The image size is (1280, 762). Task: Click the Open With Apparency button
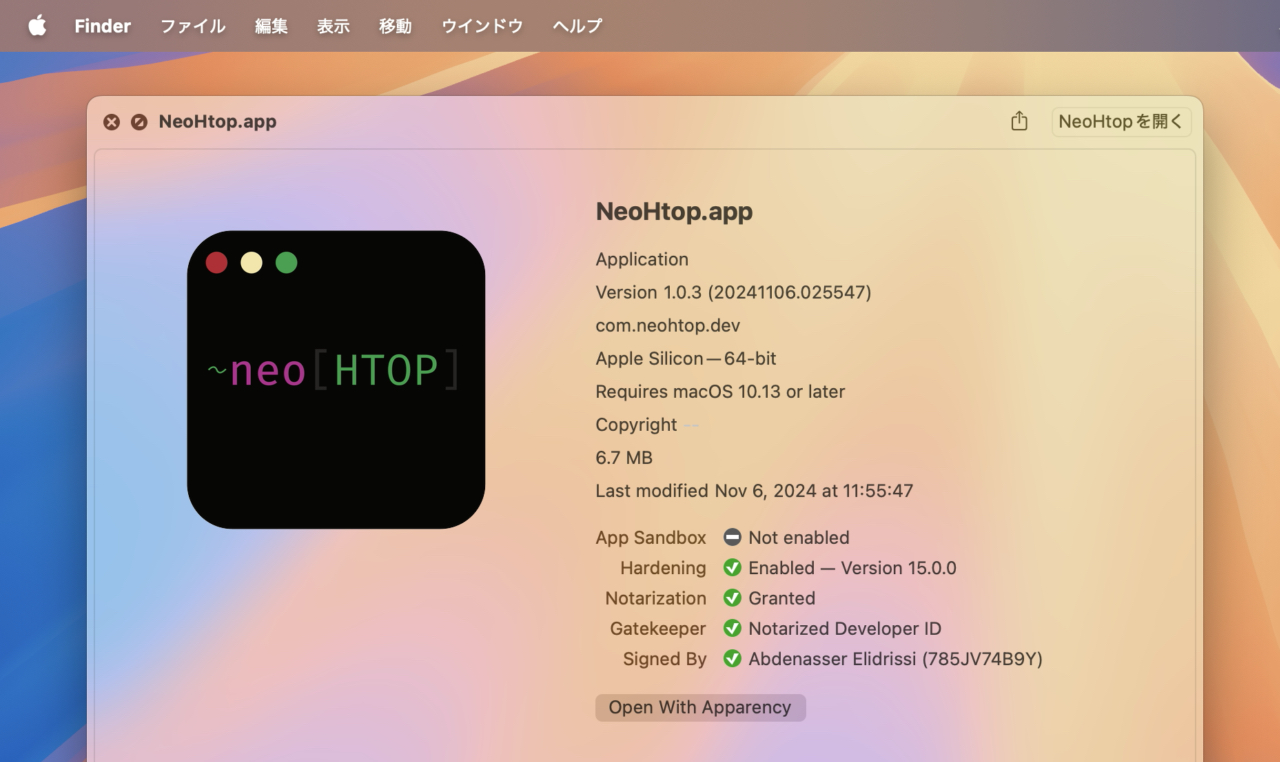pos(700,707)
